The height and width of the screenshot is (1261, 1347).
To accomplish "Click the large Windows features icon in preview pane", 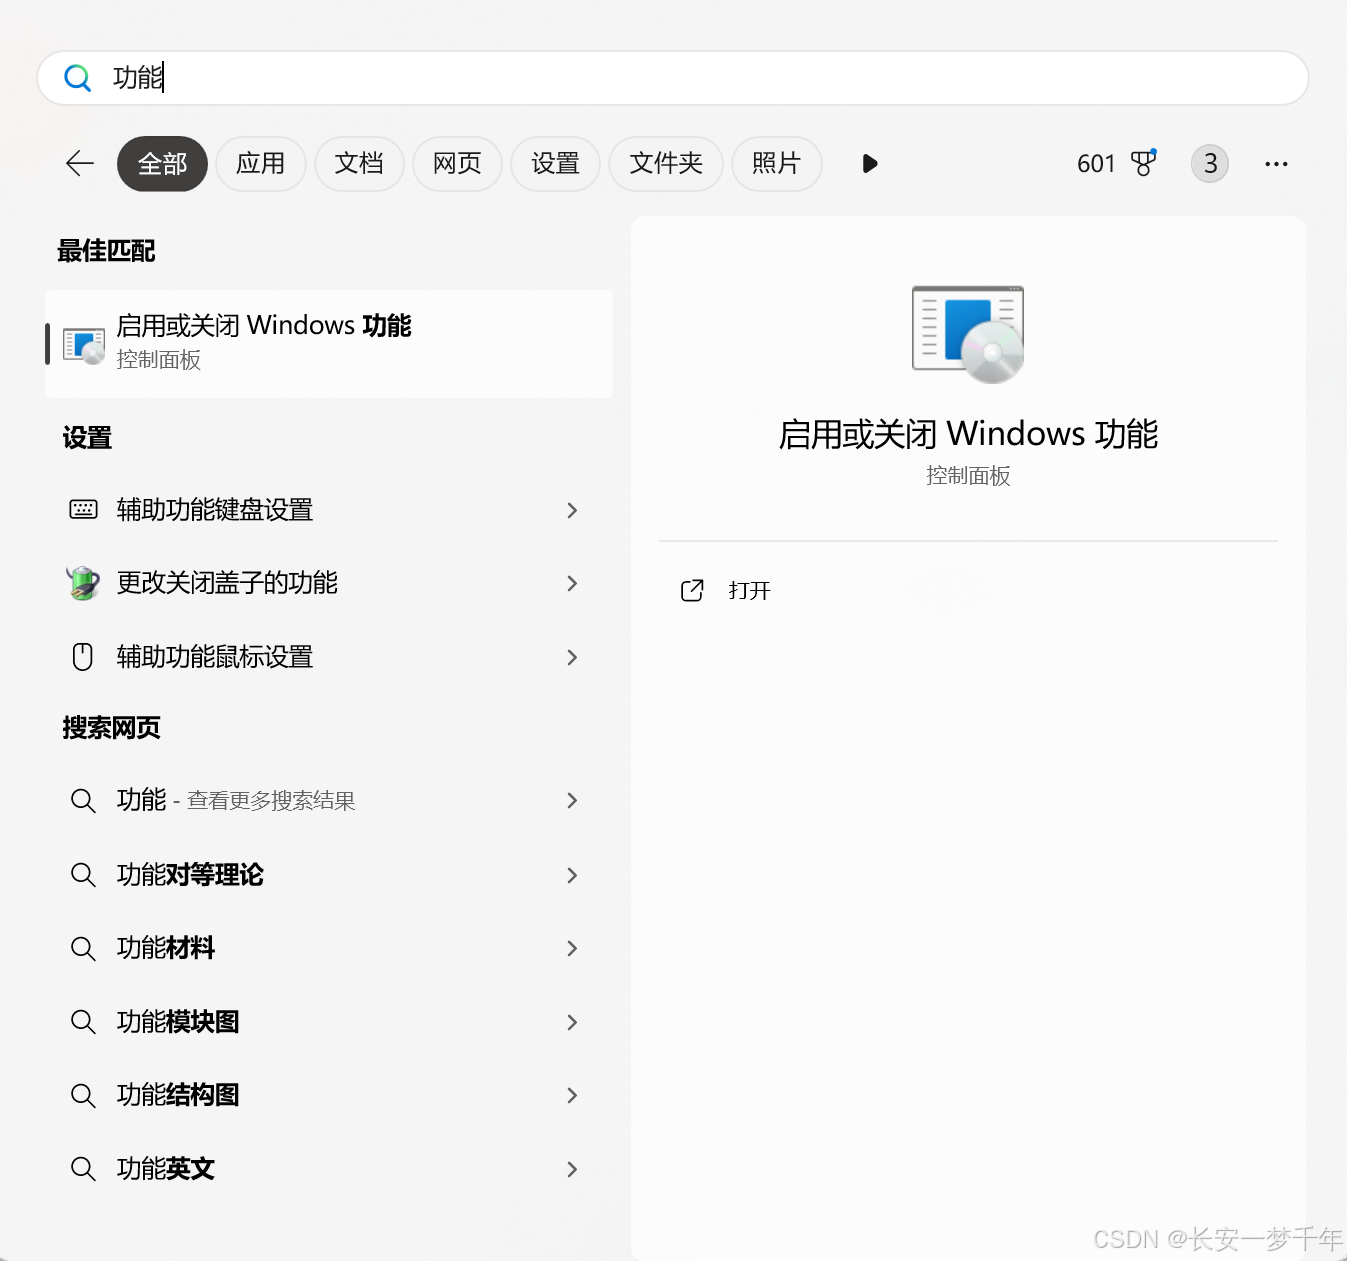I will pos(968,334).
